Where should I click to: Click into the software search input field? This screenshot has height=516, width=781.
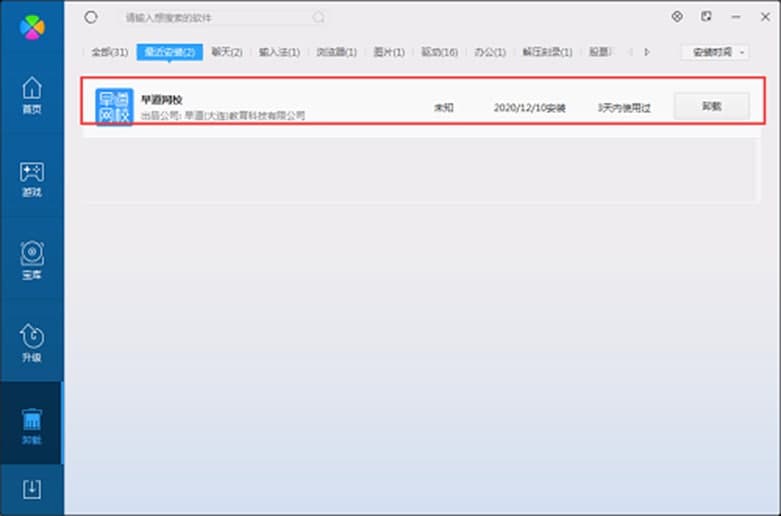point(210,18)
